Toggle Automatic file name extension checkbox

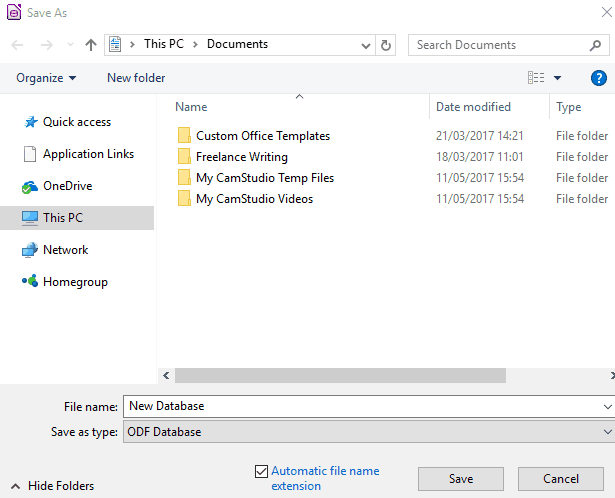261,471
